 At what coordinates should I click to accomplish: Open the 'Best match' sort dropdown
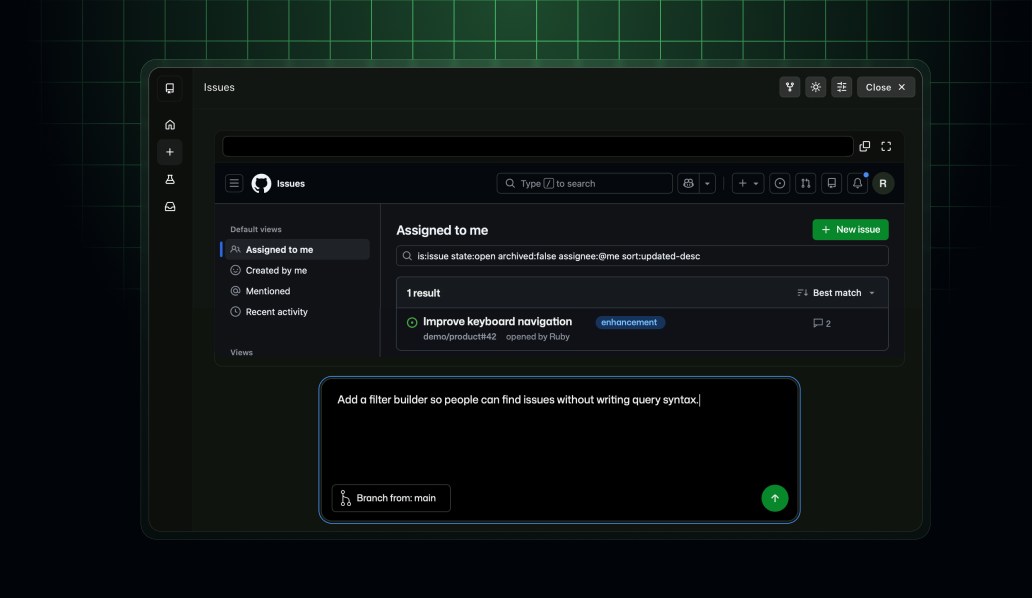pos(836,293)
